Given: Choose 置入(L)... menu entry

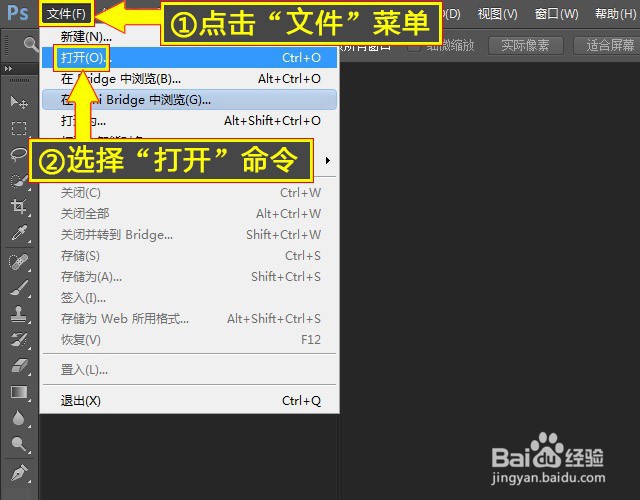Looking at the screenshot, I should [x=189, y=370].
